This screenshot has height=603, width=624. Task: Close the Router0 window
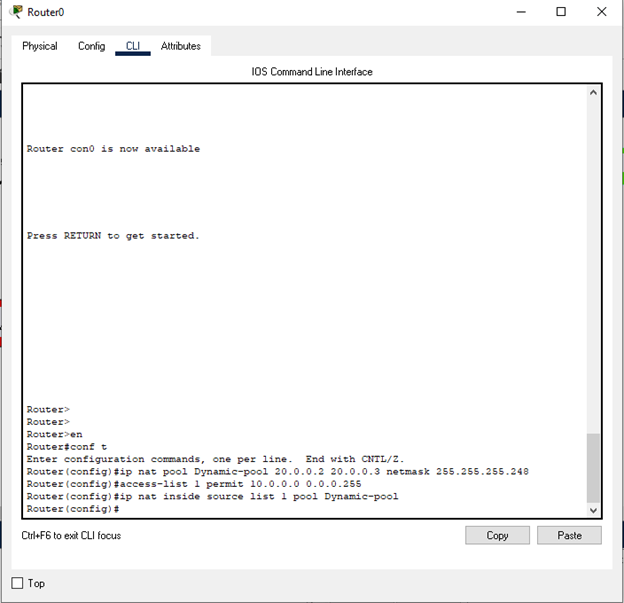[x=601, y=12]
